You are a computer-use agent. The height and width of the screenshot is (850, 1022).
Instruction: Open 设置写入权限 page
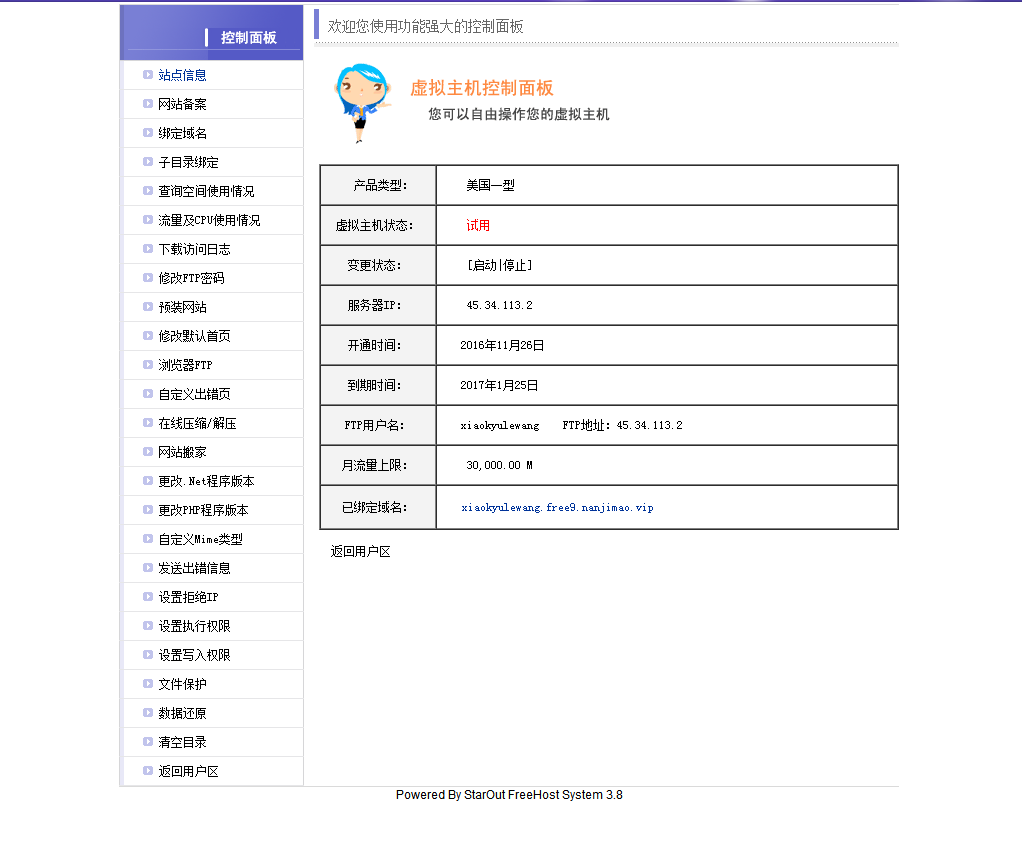194,655
